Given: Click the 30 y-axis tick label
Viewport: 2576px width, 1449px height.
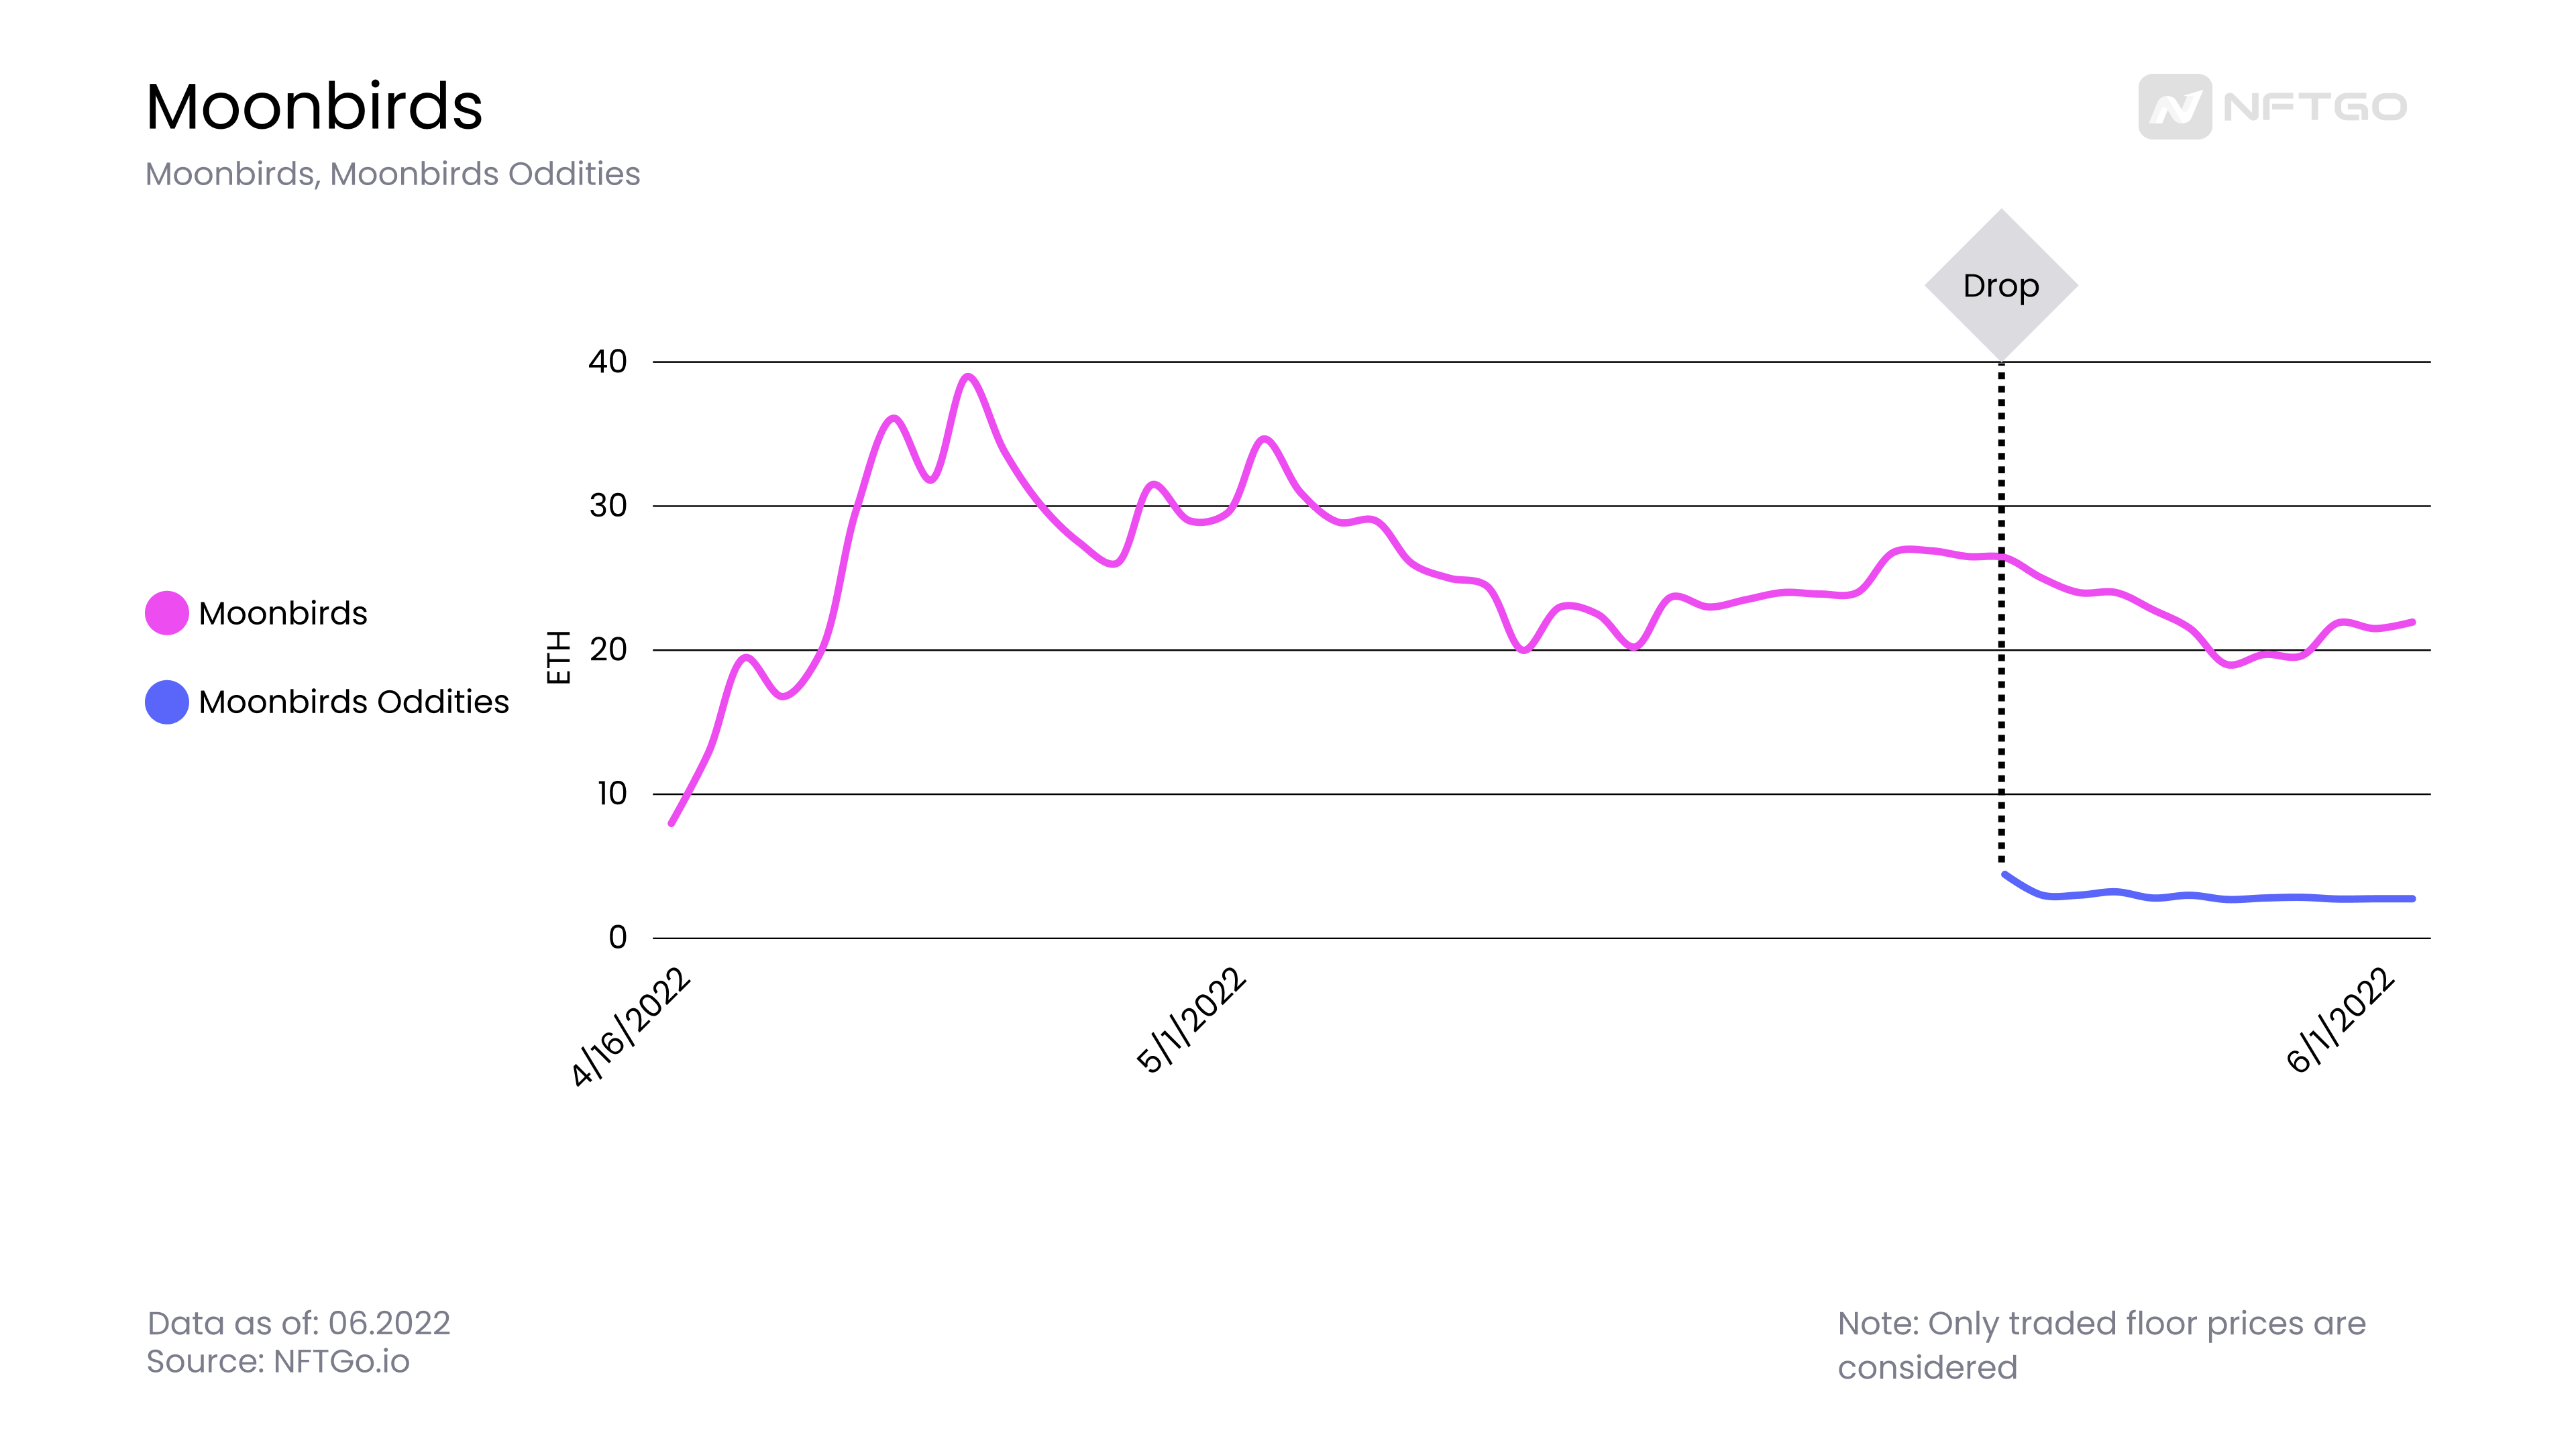Looking at the screenshot, I should click(608, 505).
